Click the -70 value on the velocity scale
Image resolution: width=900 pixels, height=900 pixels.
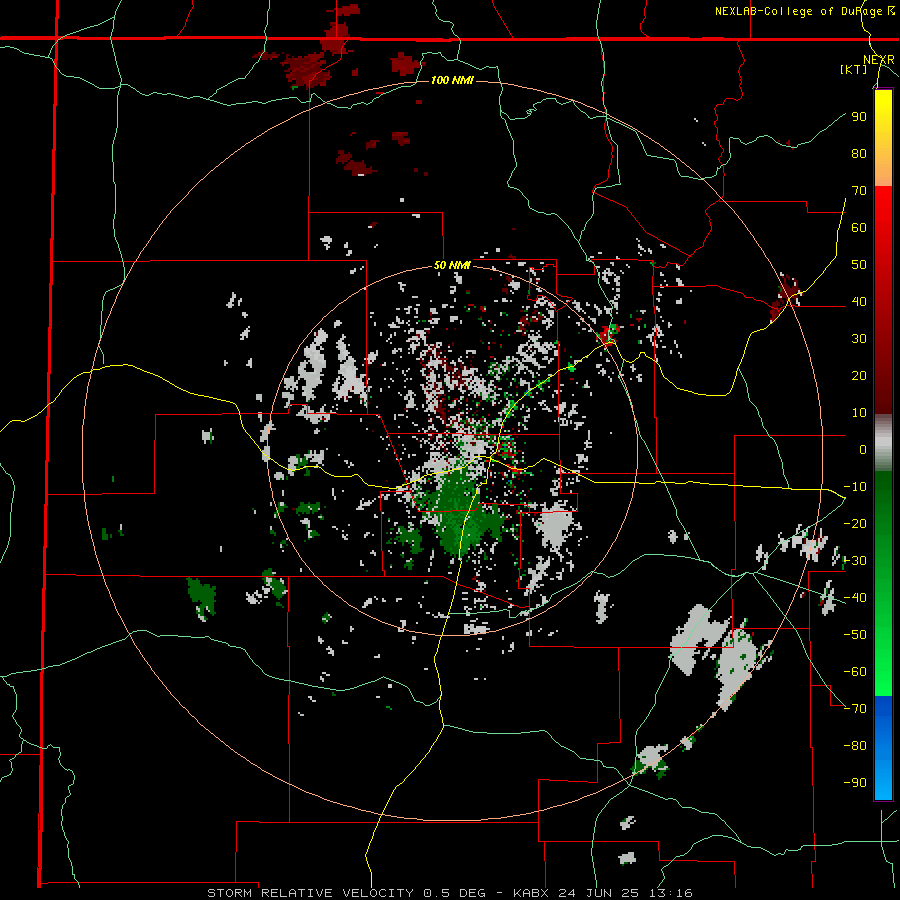855,708
